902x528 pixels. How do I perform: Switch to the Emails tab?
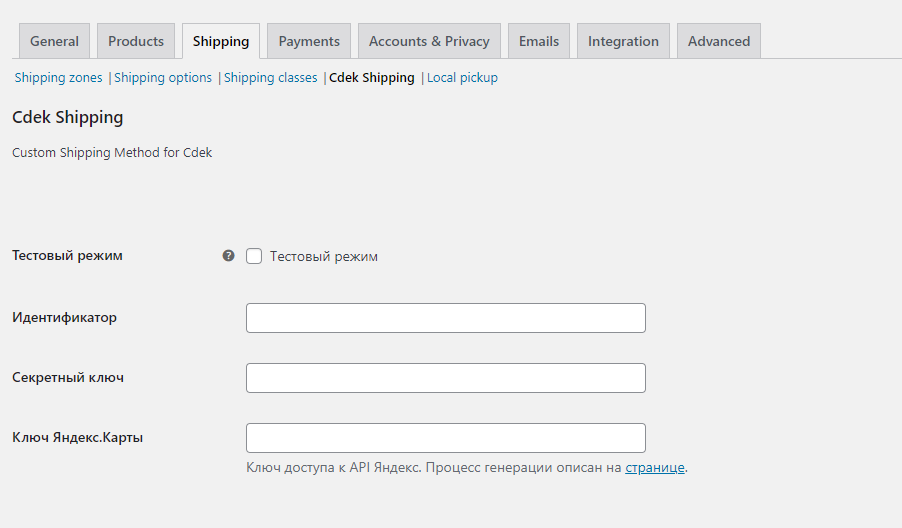(539, 41)
